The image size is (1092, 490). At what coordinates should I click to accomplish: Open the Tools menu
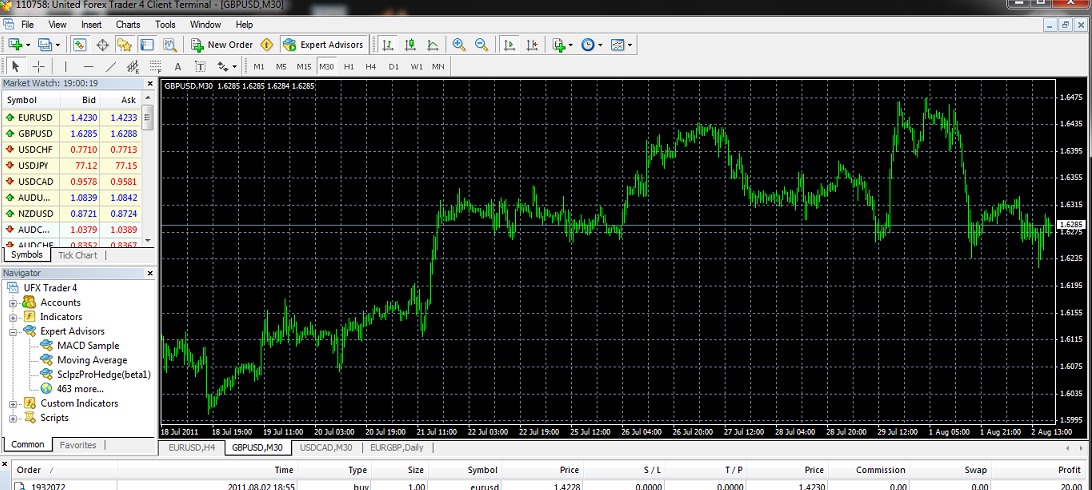[165, 24]
